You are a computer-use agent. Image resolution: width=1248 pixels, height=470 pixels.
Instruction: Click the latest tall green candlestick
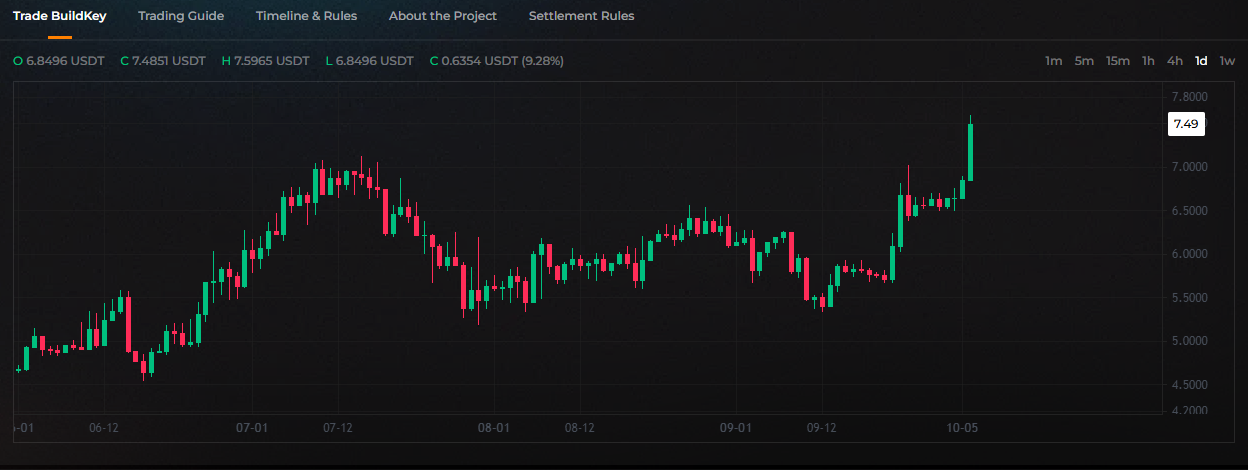(x=970, y=151)
